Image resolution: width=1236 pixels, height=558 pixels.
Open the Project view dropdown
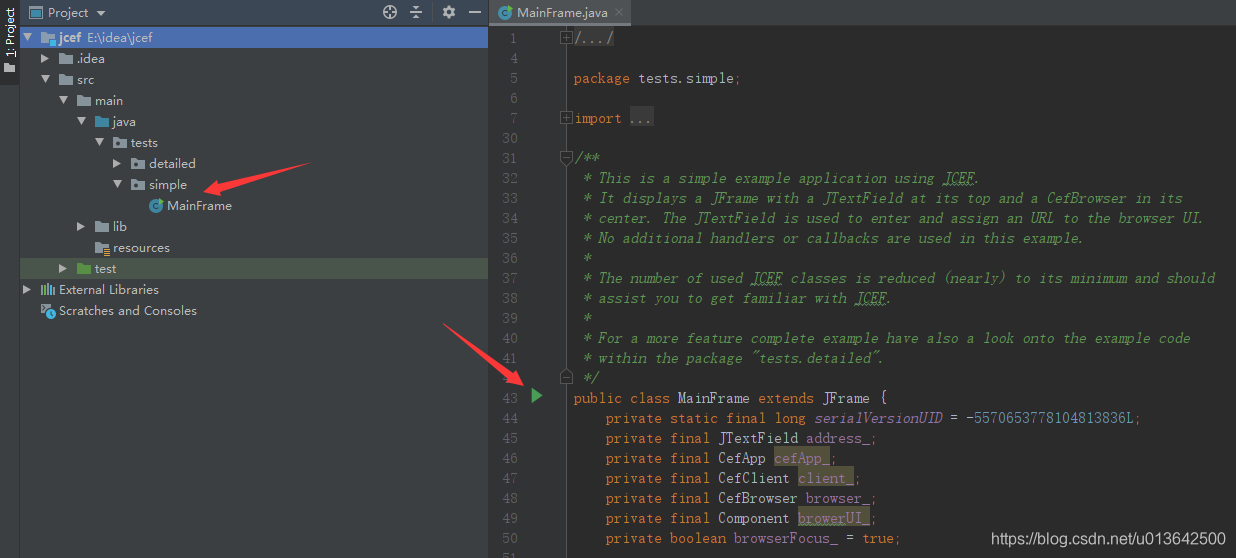[x=102, y=13]
